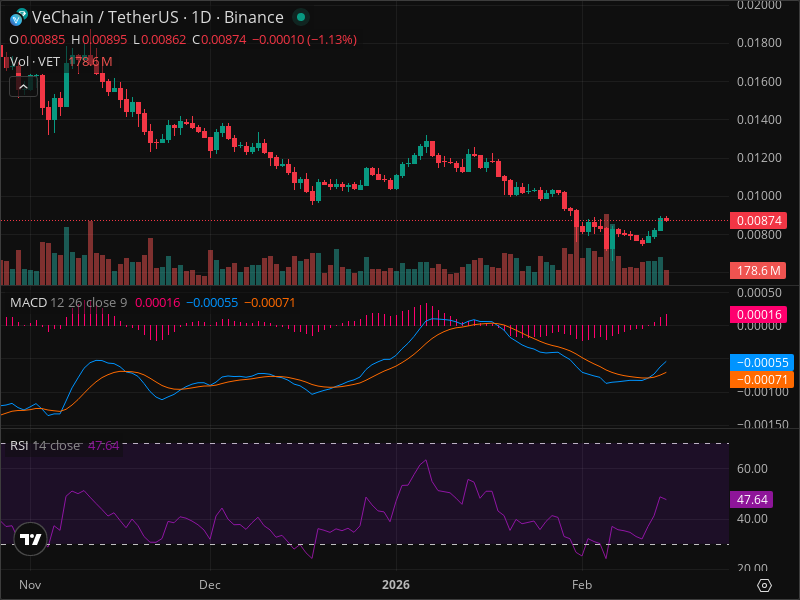Click signal line value label −0.00071
The width and height of the screenshot is (800, 600).
tap(762, 380)
